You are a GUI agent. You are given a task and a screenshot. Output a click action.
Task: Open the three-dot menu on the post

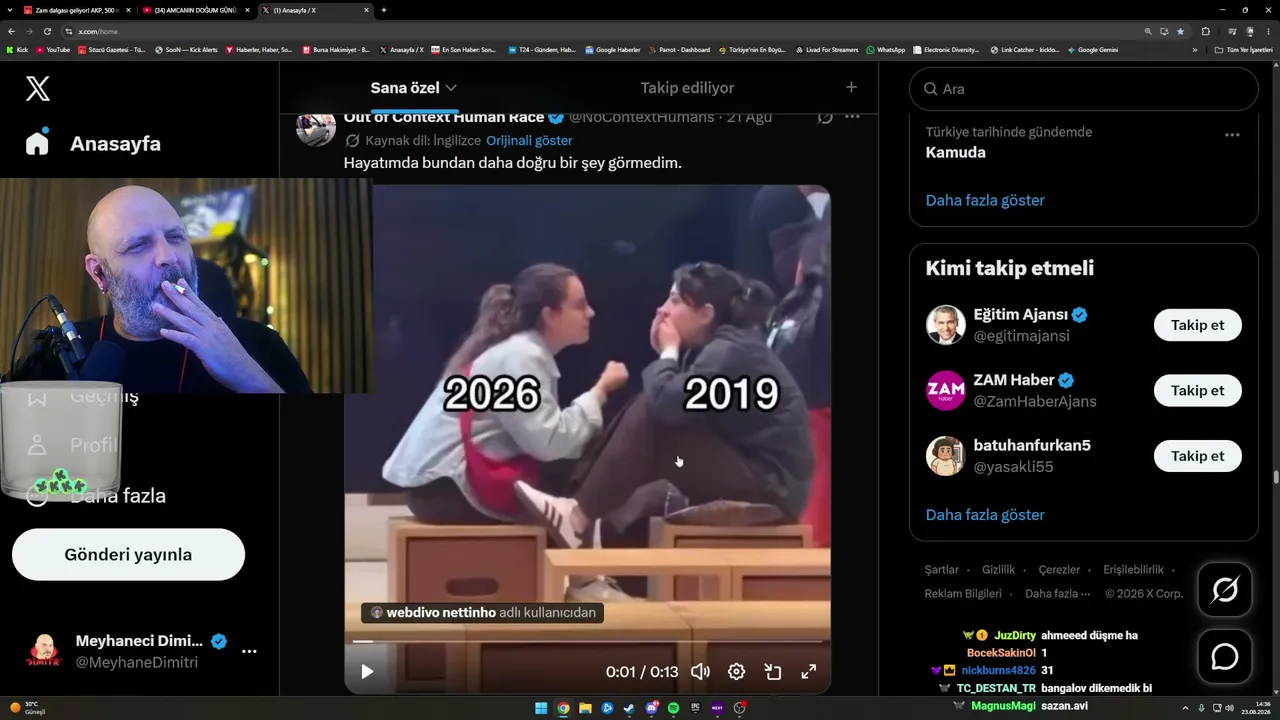tap(852, 117)
